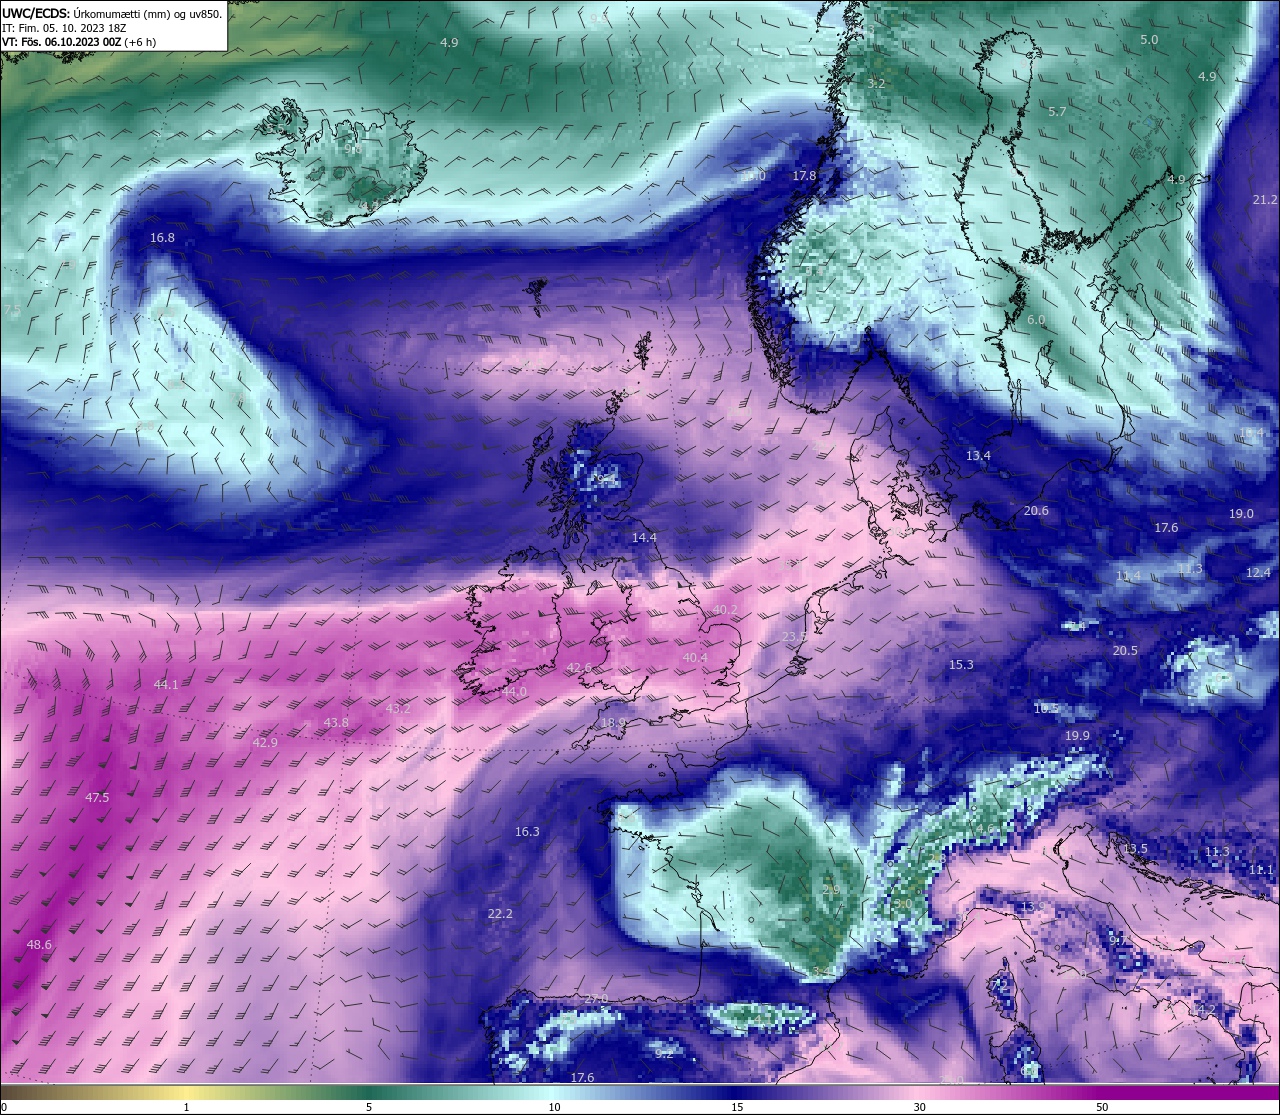Click the 50 tick on the color scale
Image resolution: width=1280 pixels, height=1115 pixels.
click(1102, 1107)
